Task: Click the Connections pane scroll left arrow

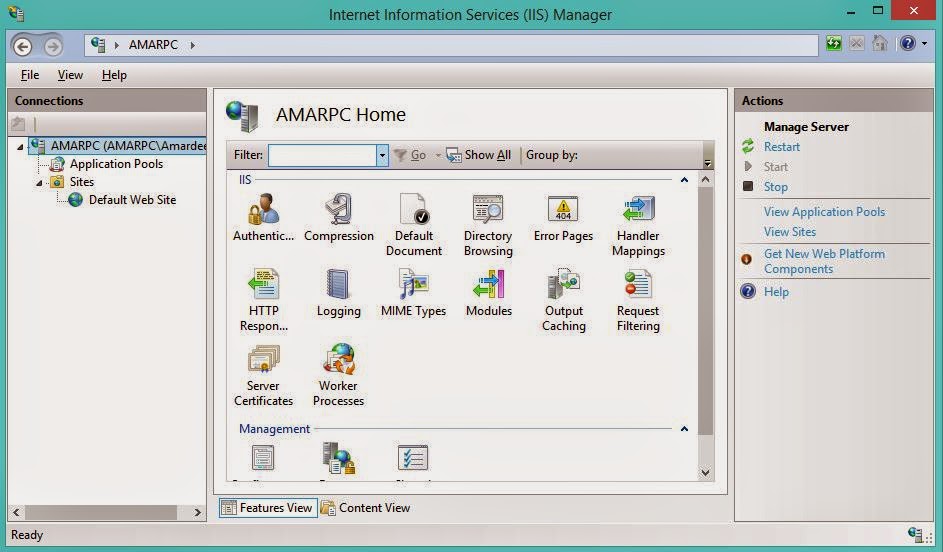Action: [16, 512]
